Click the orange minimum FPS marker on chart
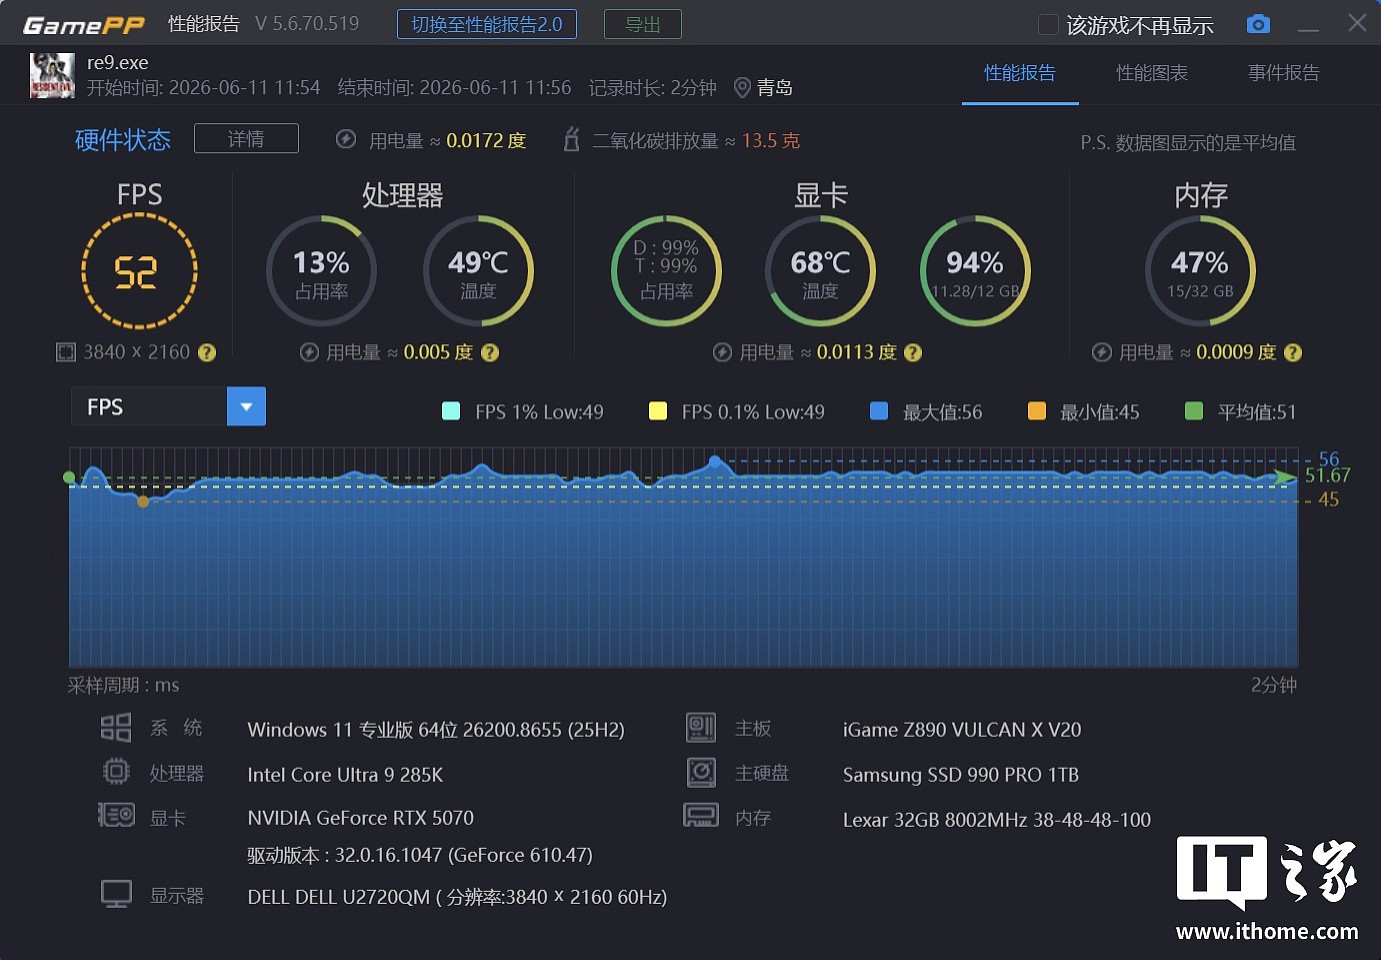The width and height of the screenshot is (1381, 960). (143, 501)
